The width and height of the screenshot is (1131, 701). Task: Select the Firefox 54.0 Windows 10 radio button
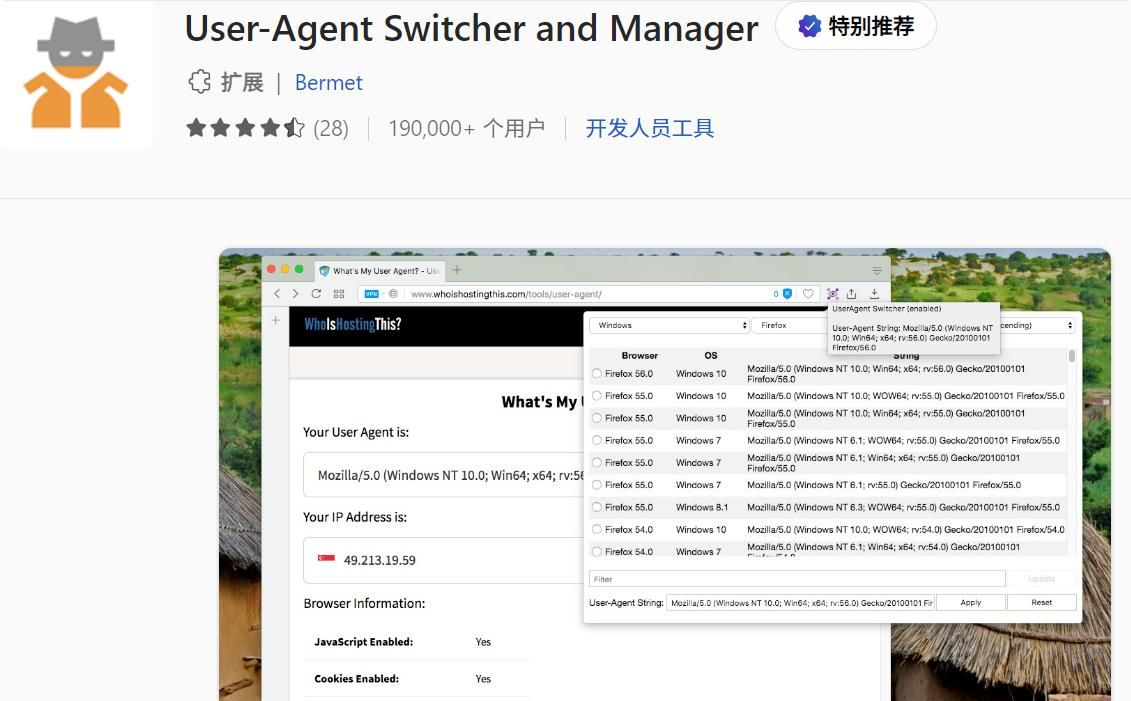(597, 530)
